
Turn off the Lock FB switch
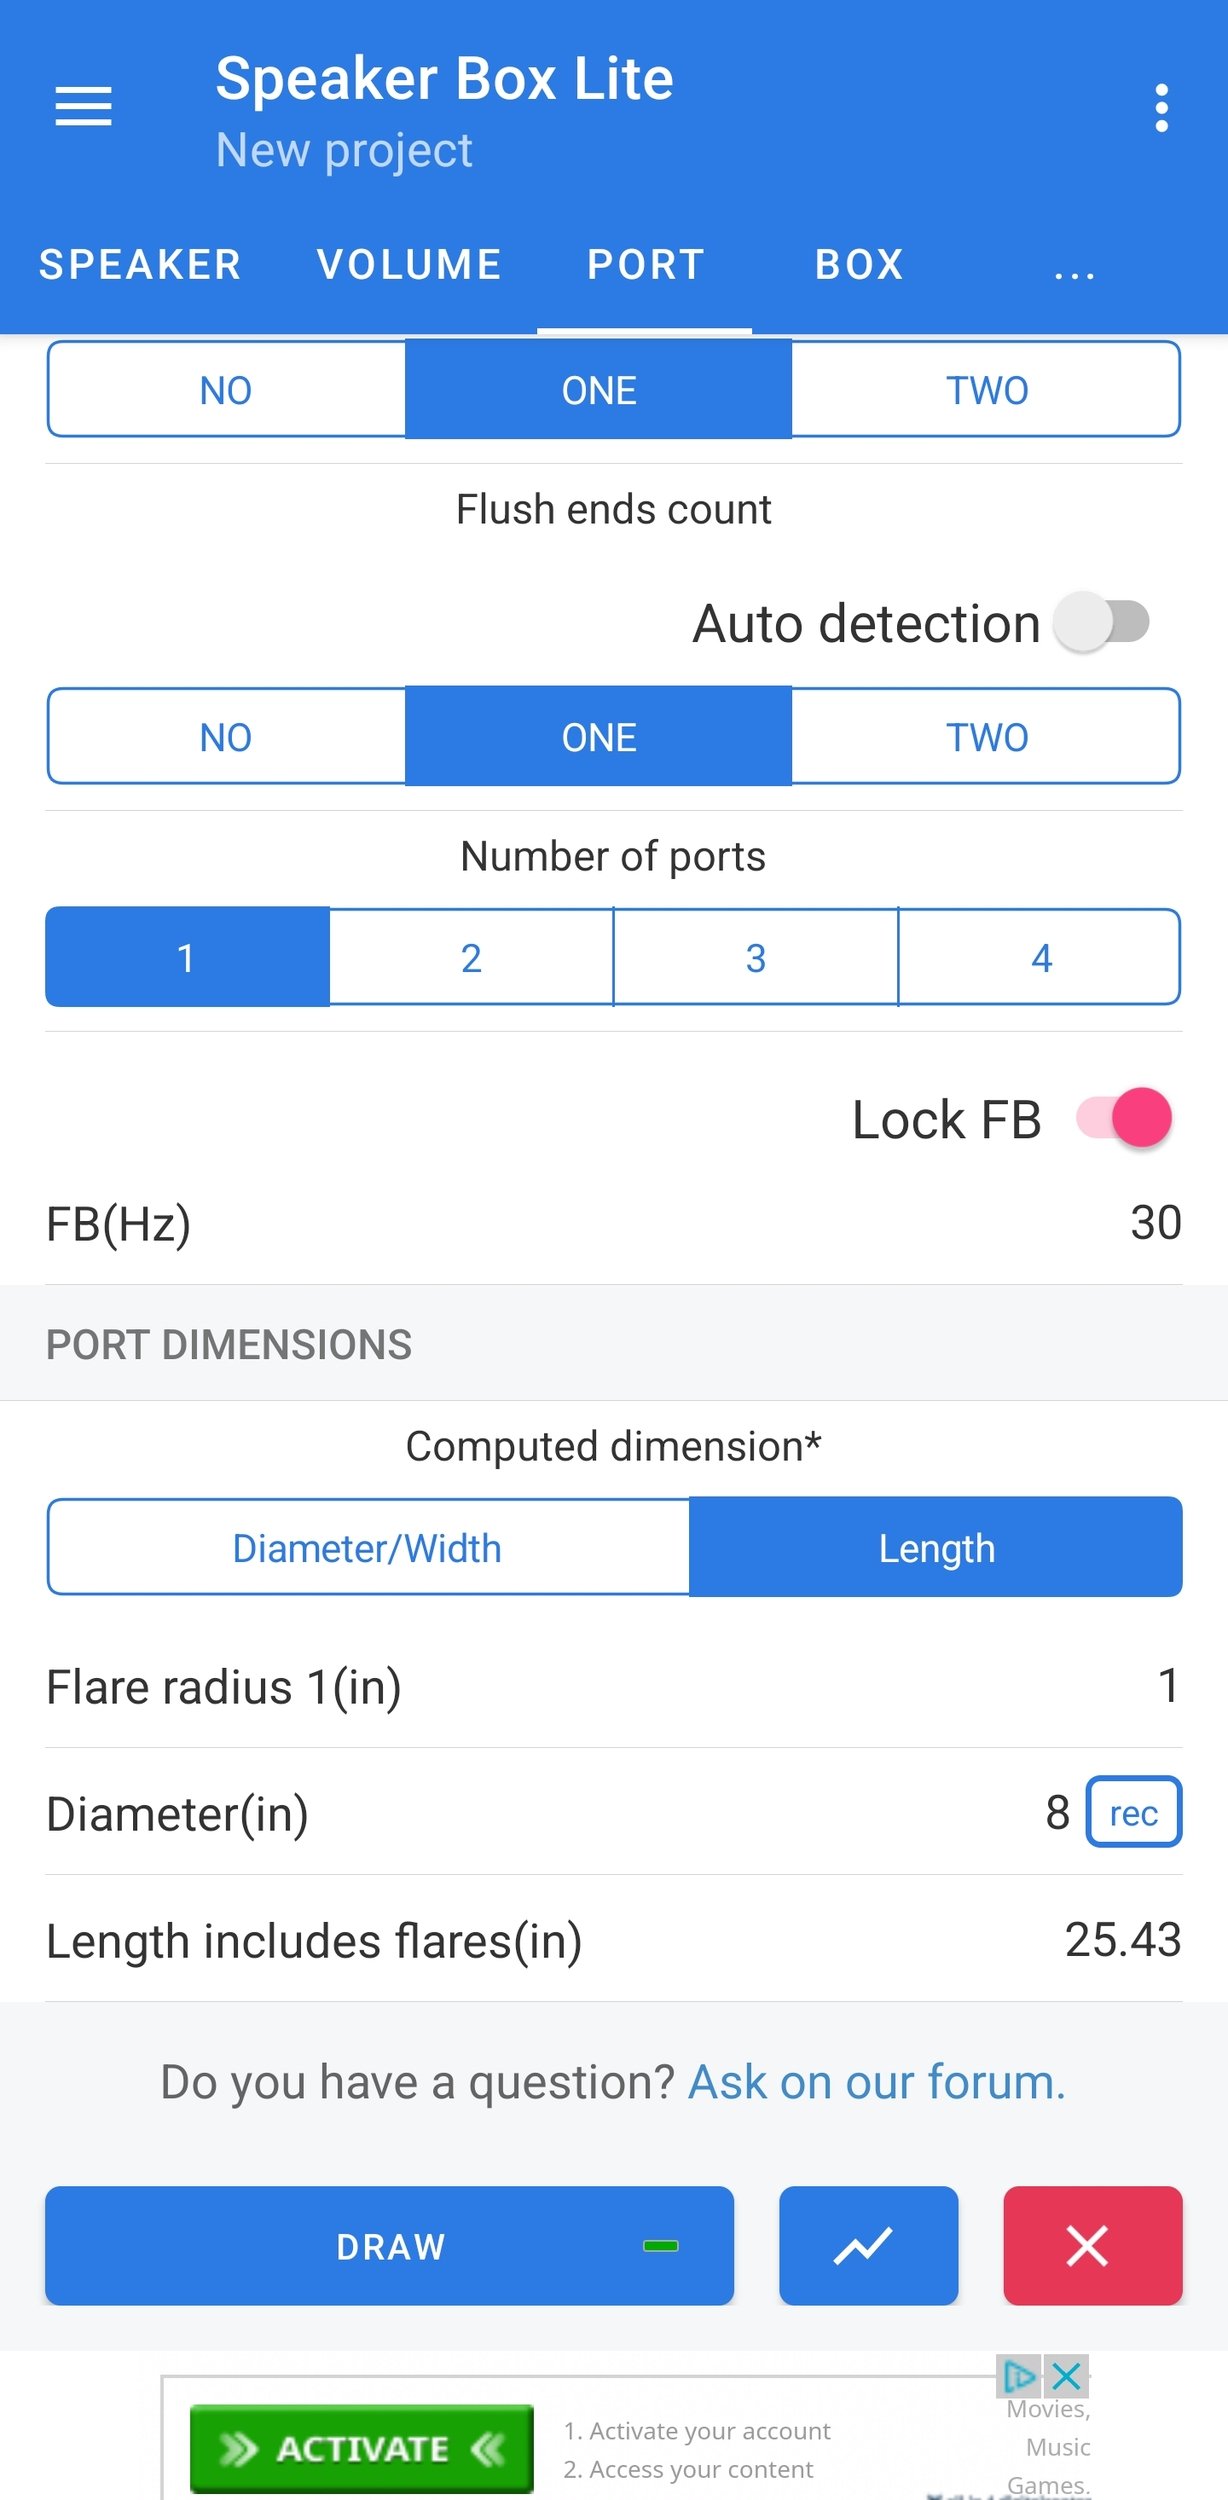1125,1117
